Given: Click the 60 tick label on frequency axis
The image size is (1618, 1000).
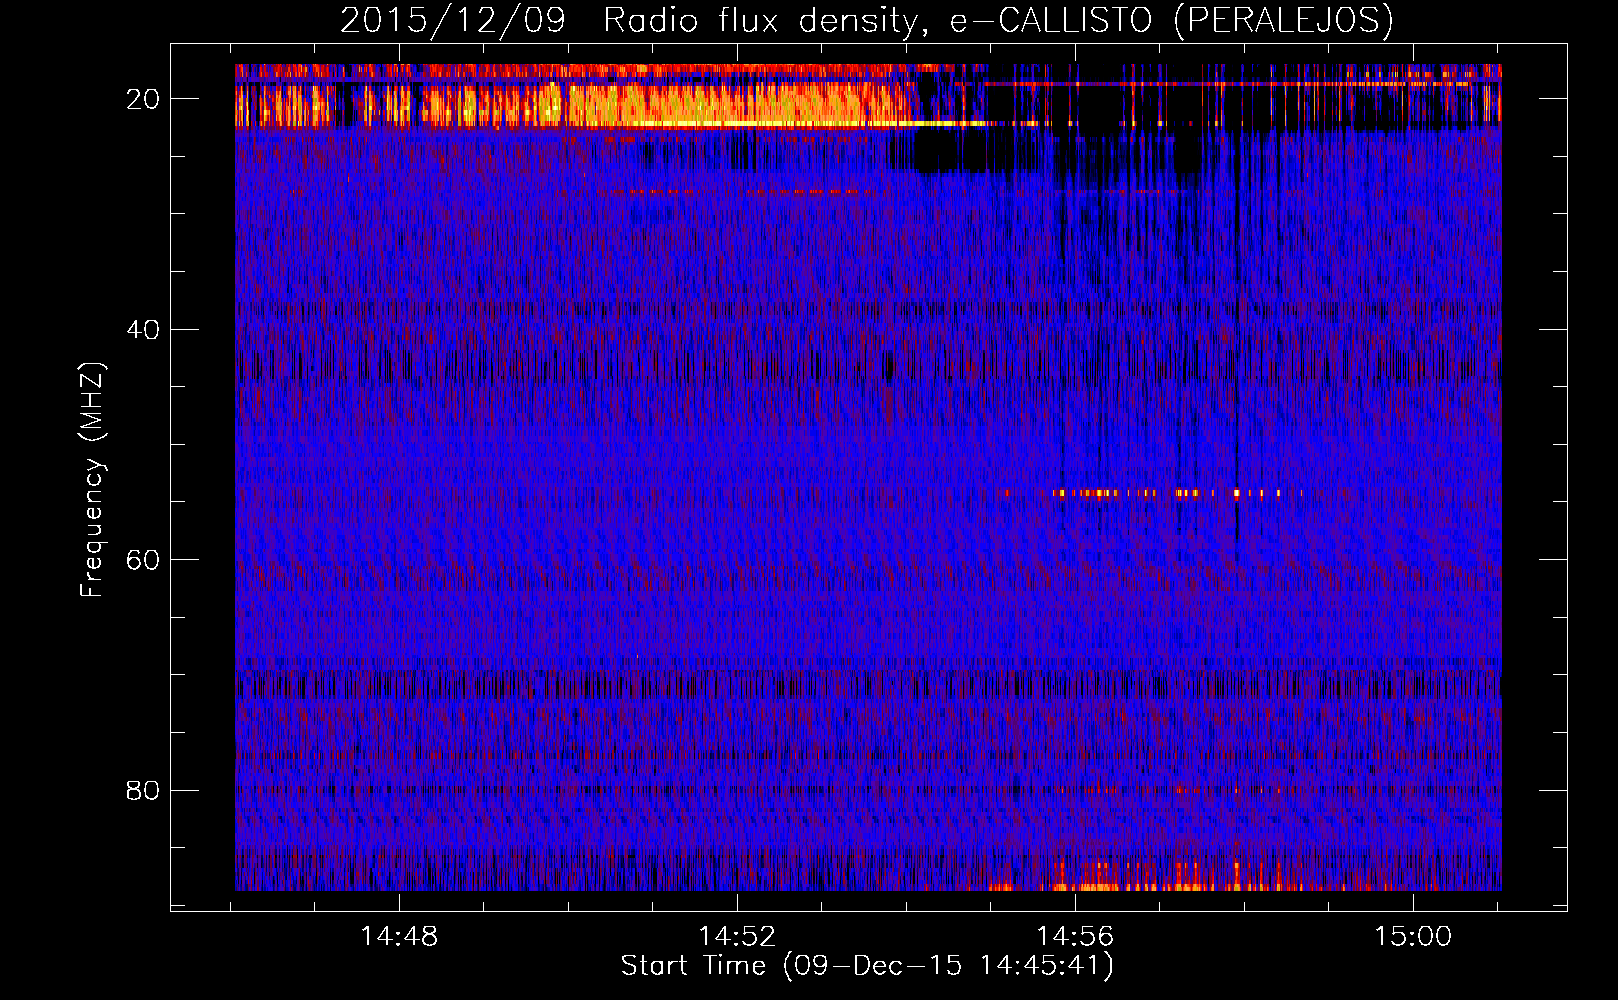Looking at the screenshot, I should (143, 560).
